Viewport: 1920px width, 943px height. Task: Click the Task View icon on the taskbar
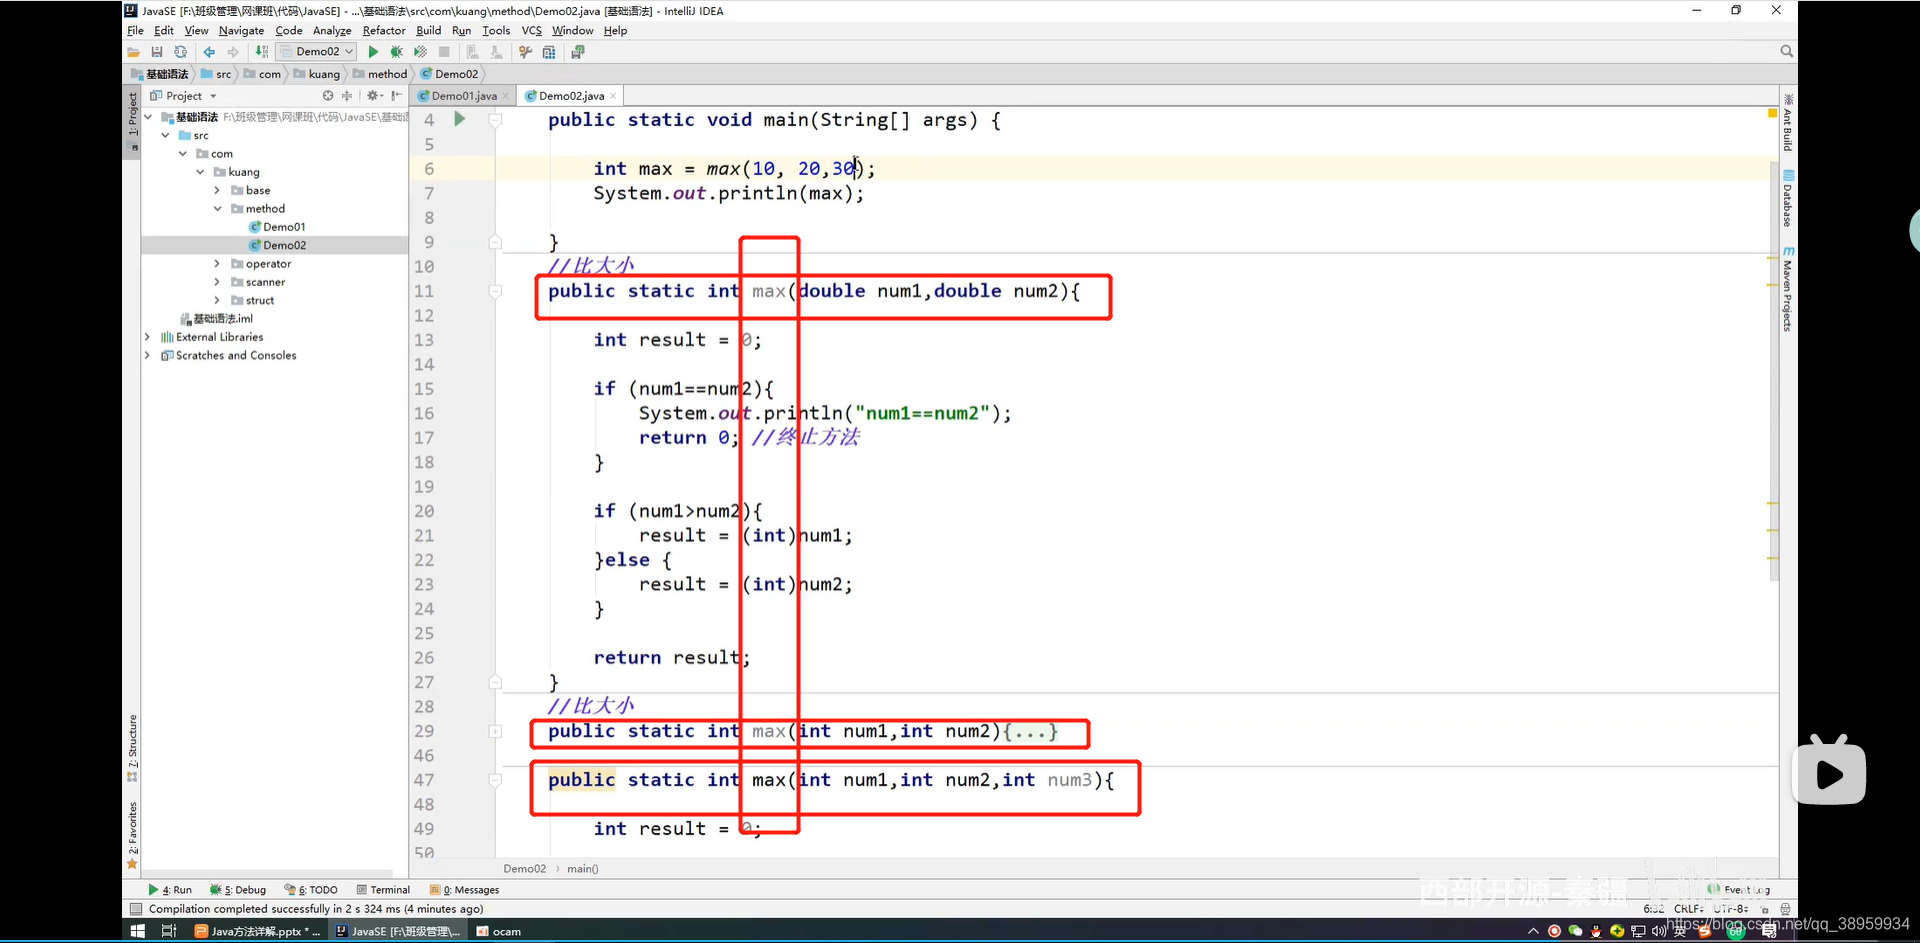169,931
